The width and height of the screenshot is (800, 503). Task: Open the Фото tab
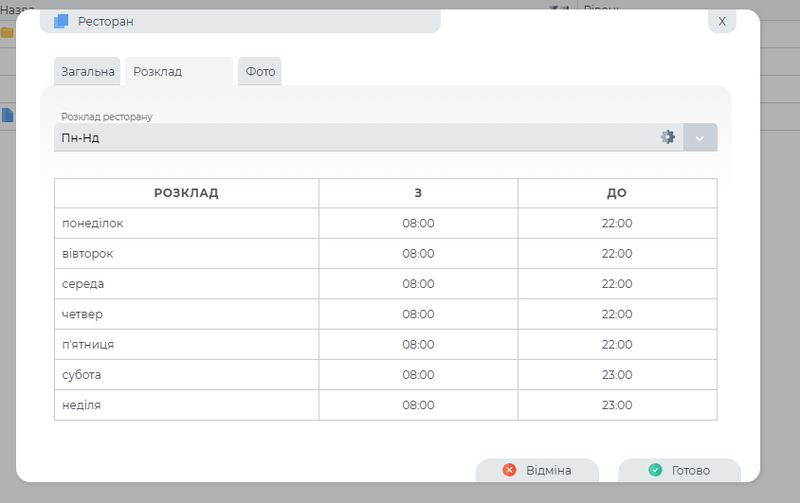coord(260,72)
